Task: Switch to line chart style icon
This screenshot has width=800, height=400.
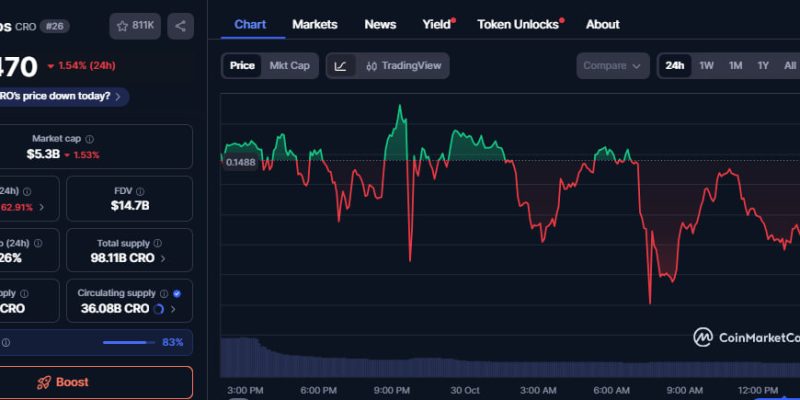Action: click(341, 66)
